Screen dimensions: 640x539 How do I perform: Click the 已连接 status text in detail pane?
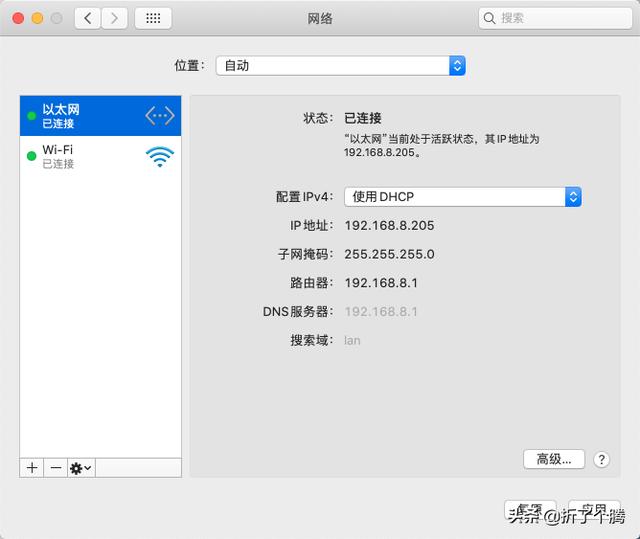(x=363, y=118)
